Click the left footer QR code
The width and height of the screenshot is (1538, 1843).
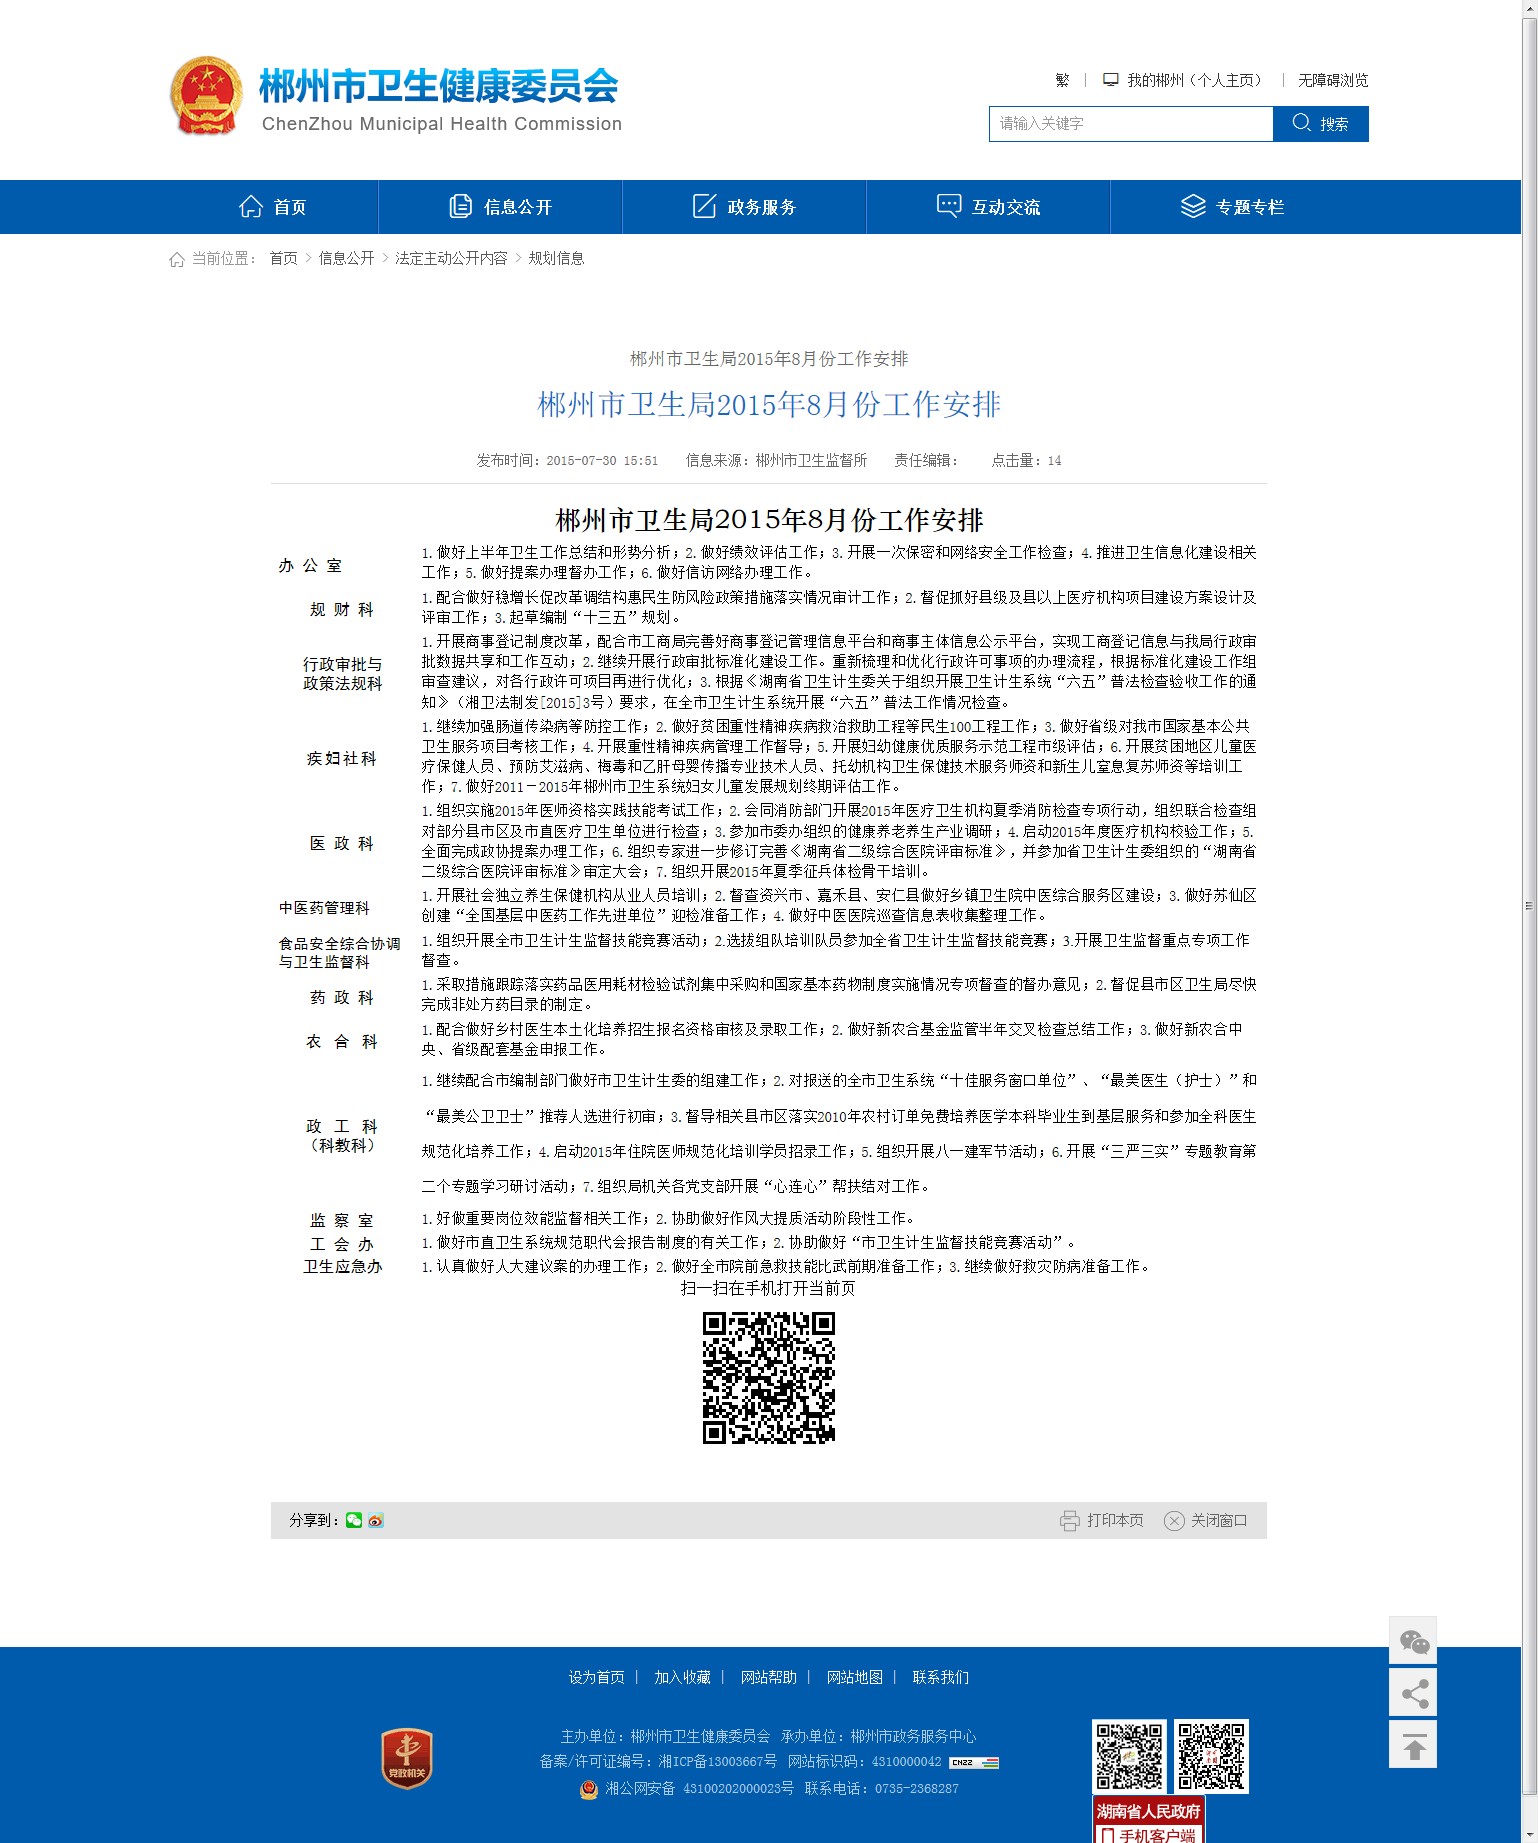pyautogui.click(x=1129, y=1756)
